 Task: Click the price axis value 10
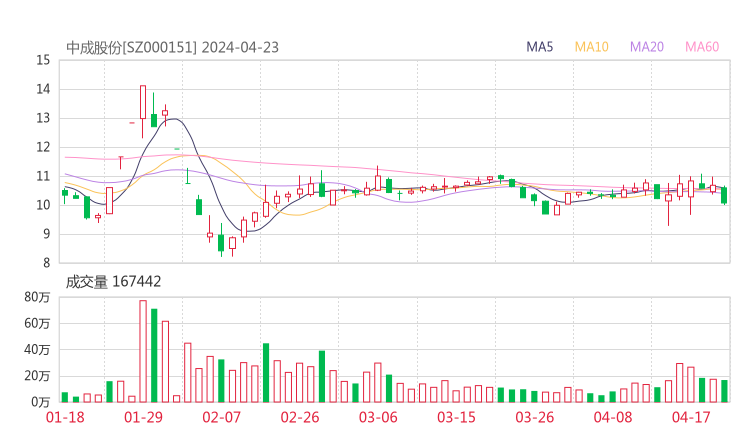(43, 205)
